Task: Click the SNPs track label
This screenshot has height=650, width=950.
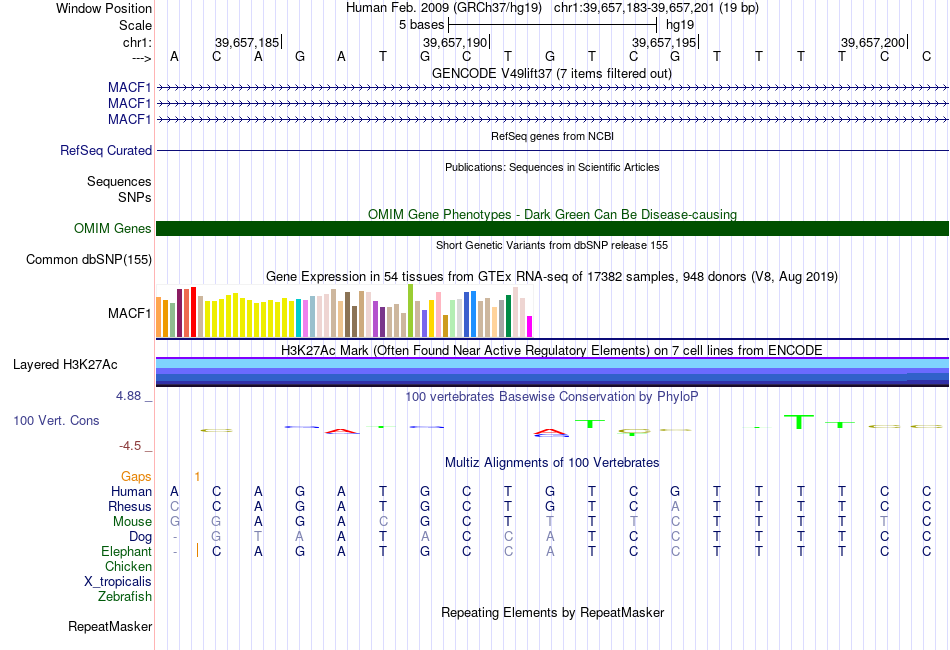Action: (x=135, y=197)
